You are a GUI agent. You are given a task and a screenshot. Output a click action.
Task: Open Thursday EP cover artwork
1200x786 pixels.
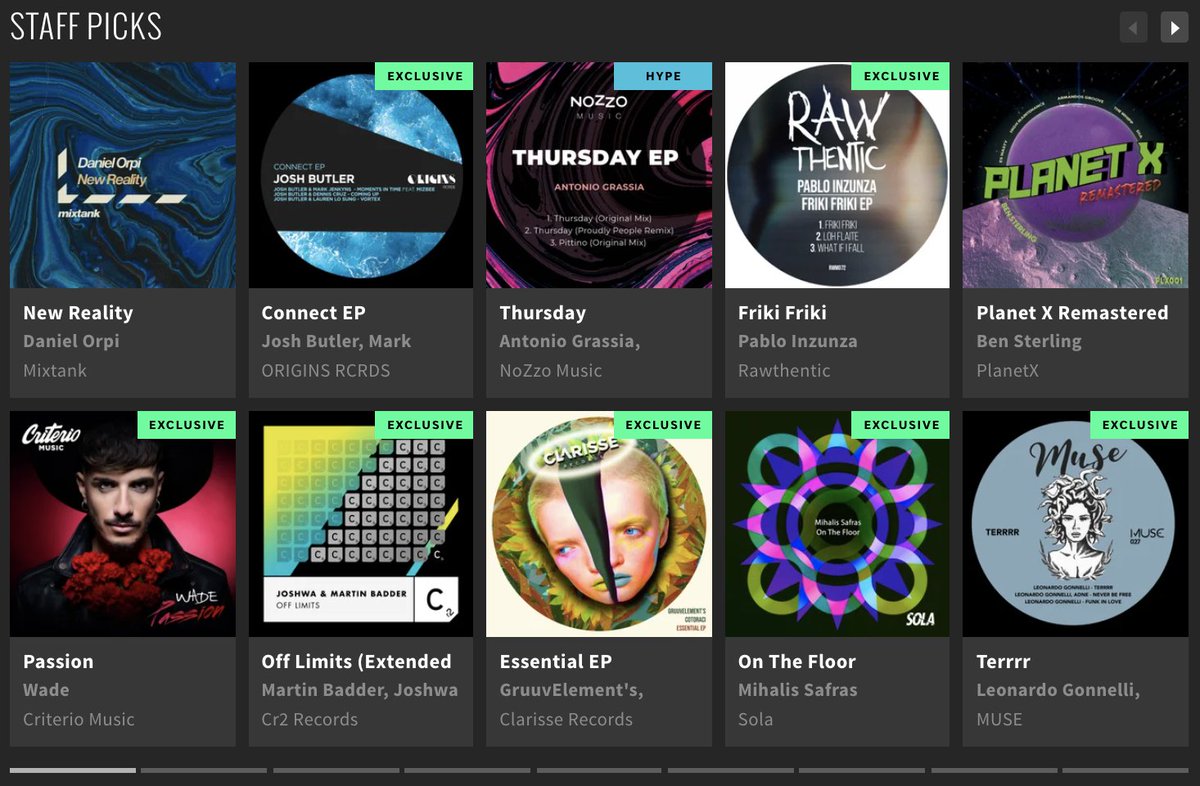click(x=599, y=175)
